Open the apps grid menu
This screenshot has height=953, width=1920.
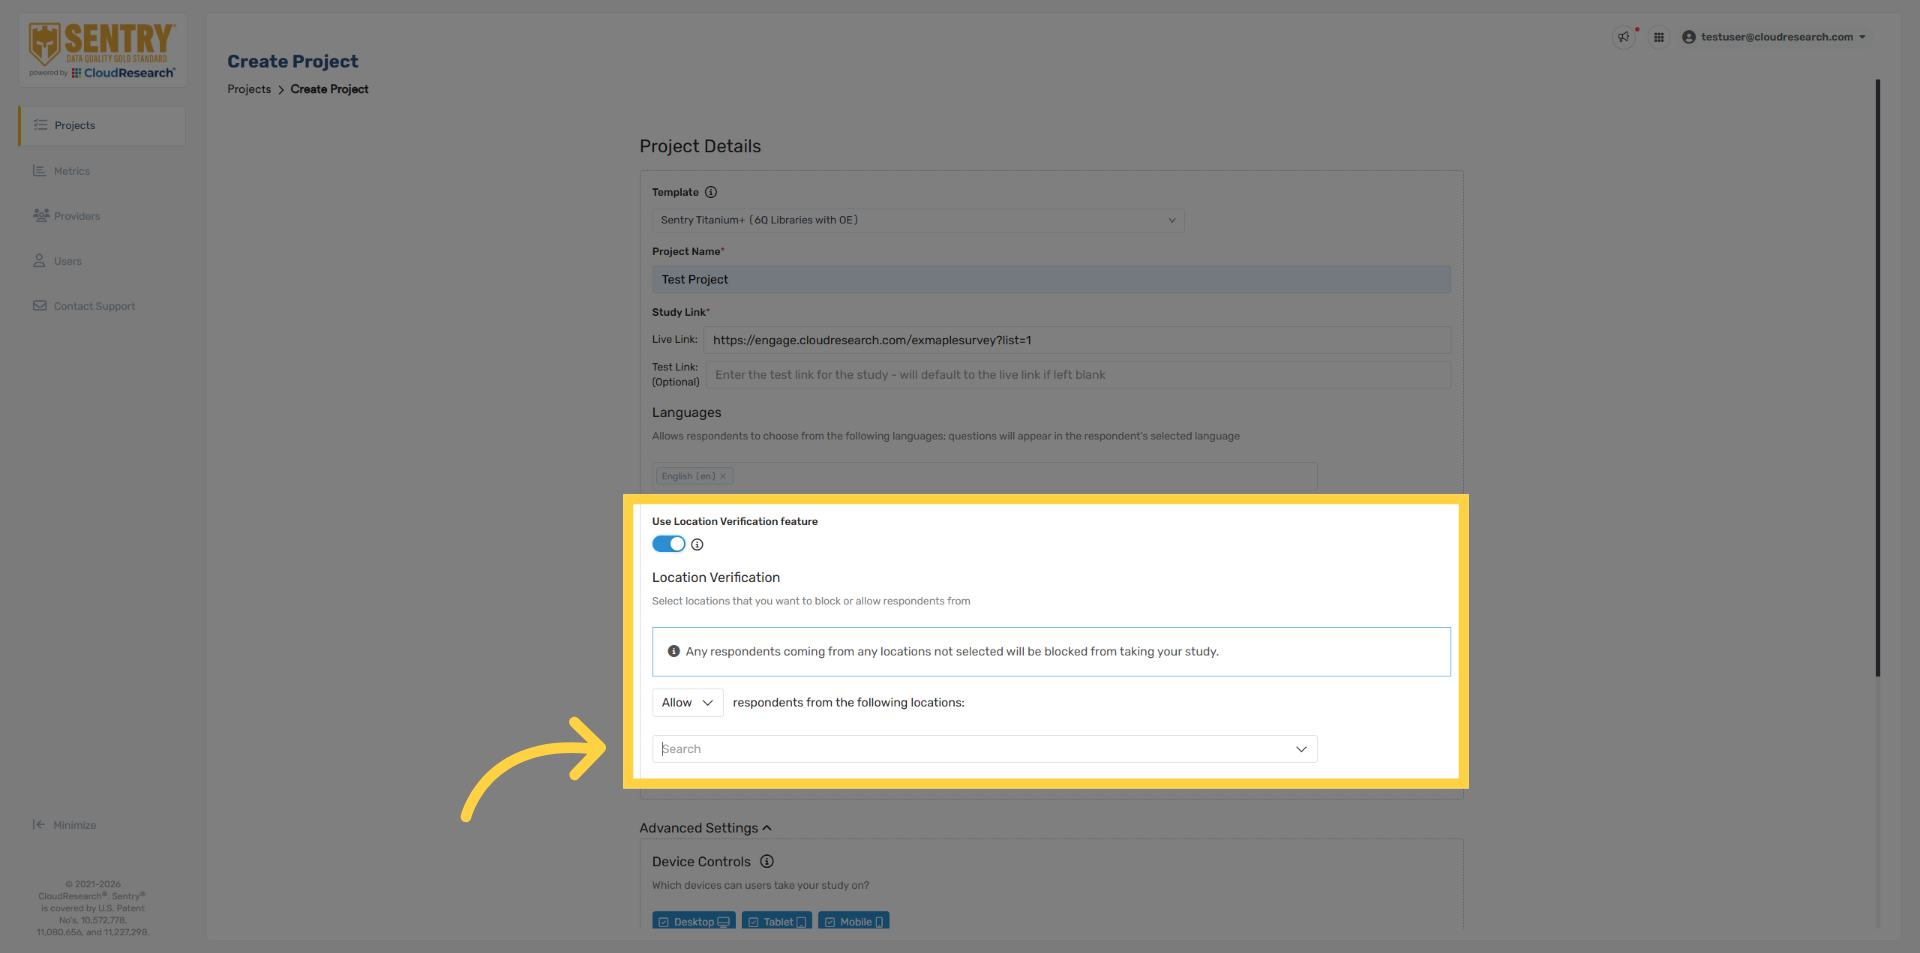pos(1659,37)
